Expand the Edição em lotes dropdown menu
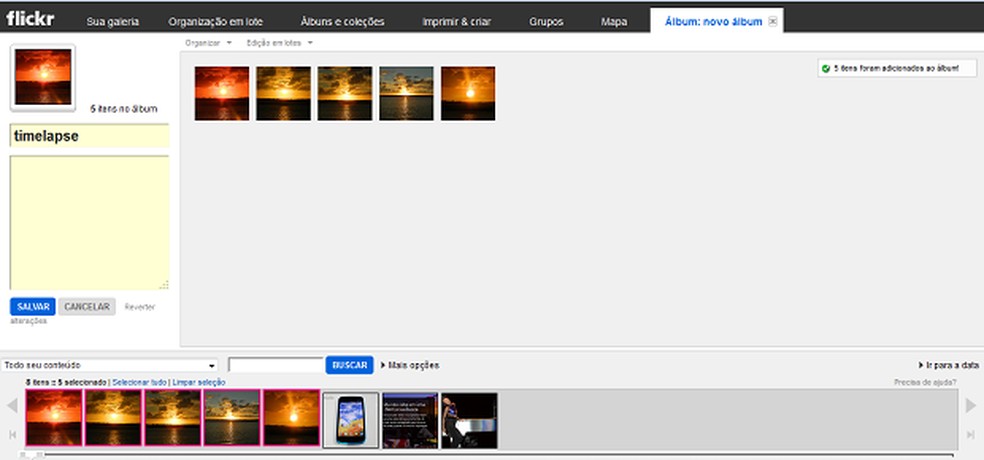This screenshot has width=984, height=460. tap(279, 43)
